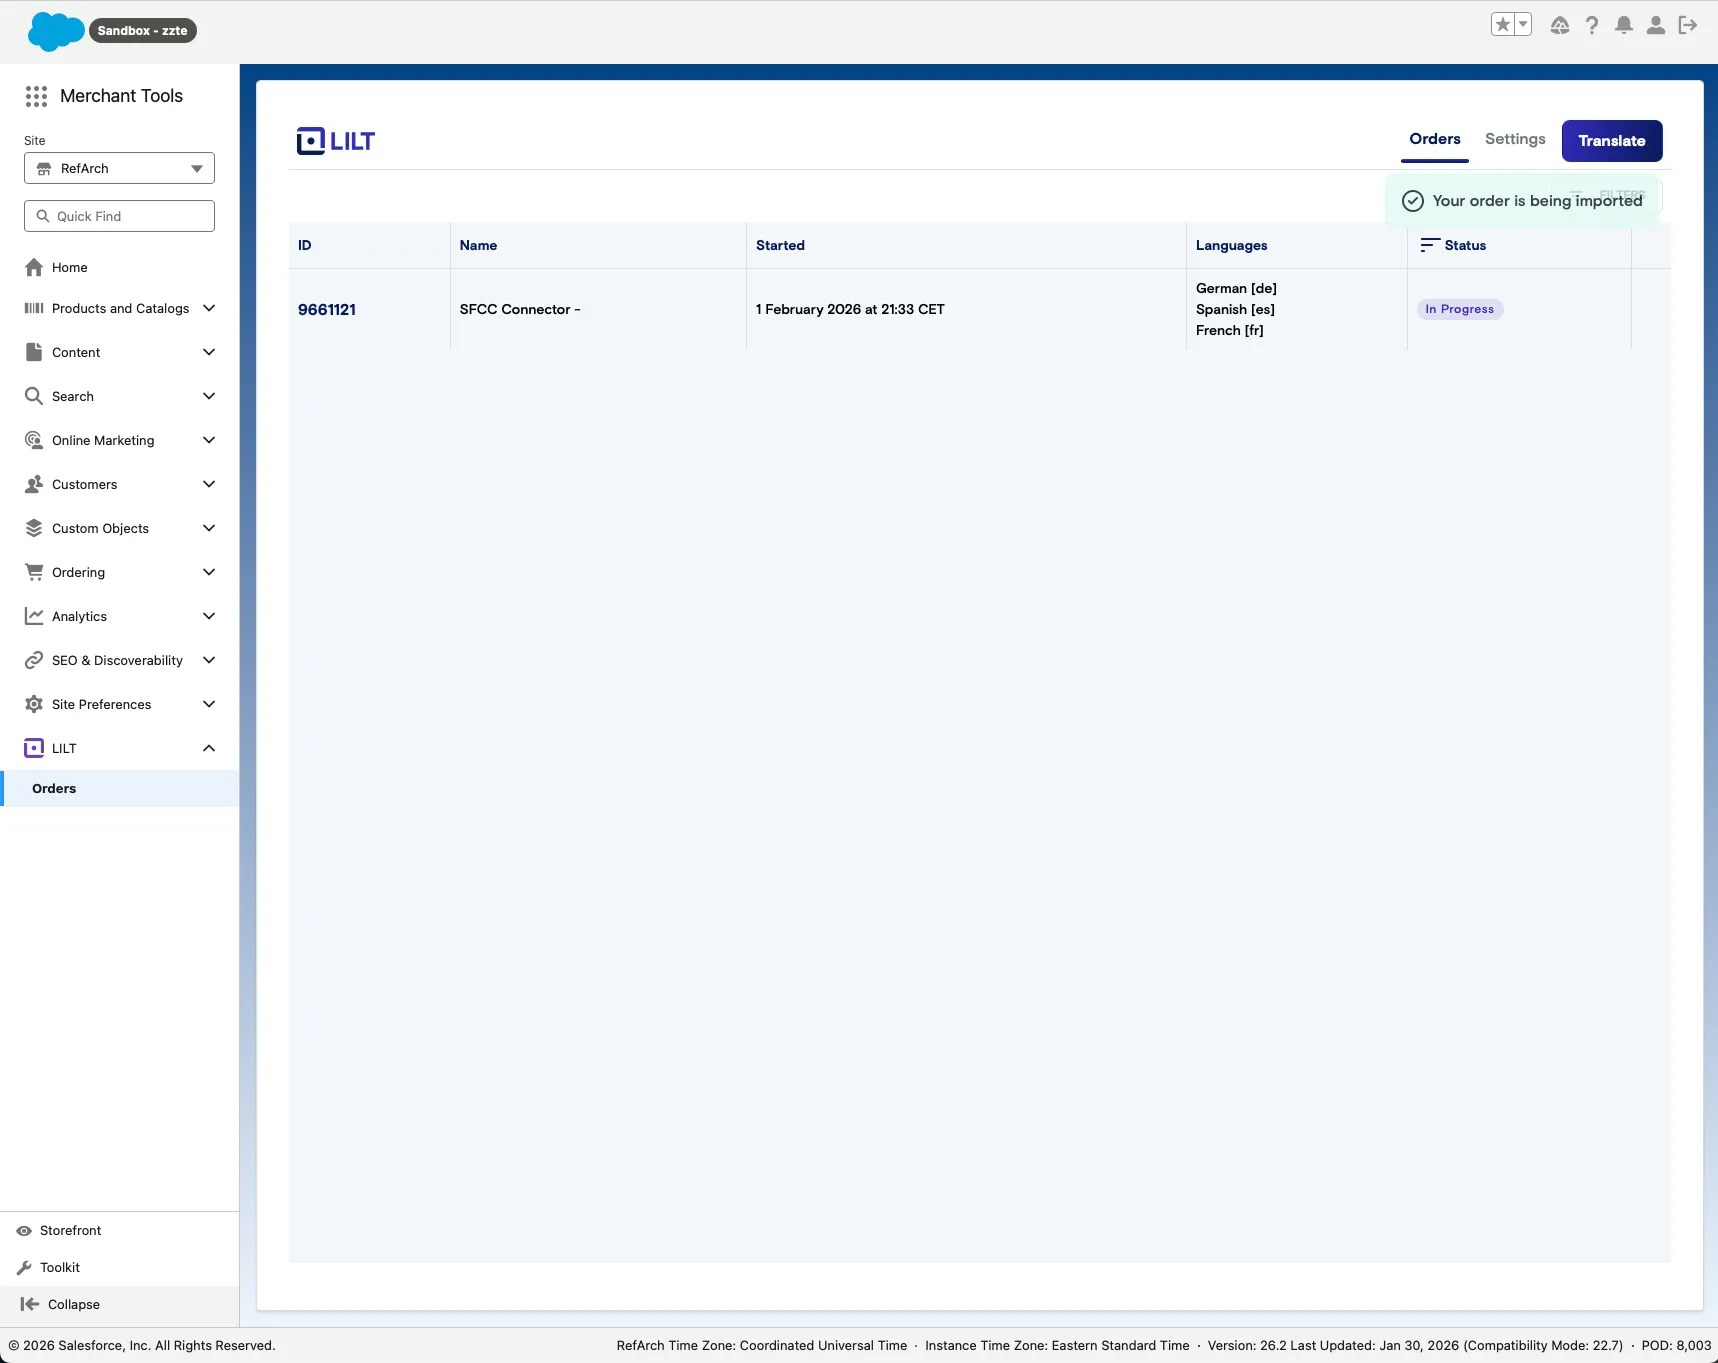Click the German [de] language entry
Screen dimensions: 1718x1363
(x=1236, y=288)
